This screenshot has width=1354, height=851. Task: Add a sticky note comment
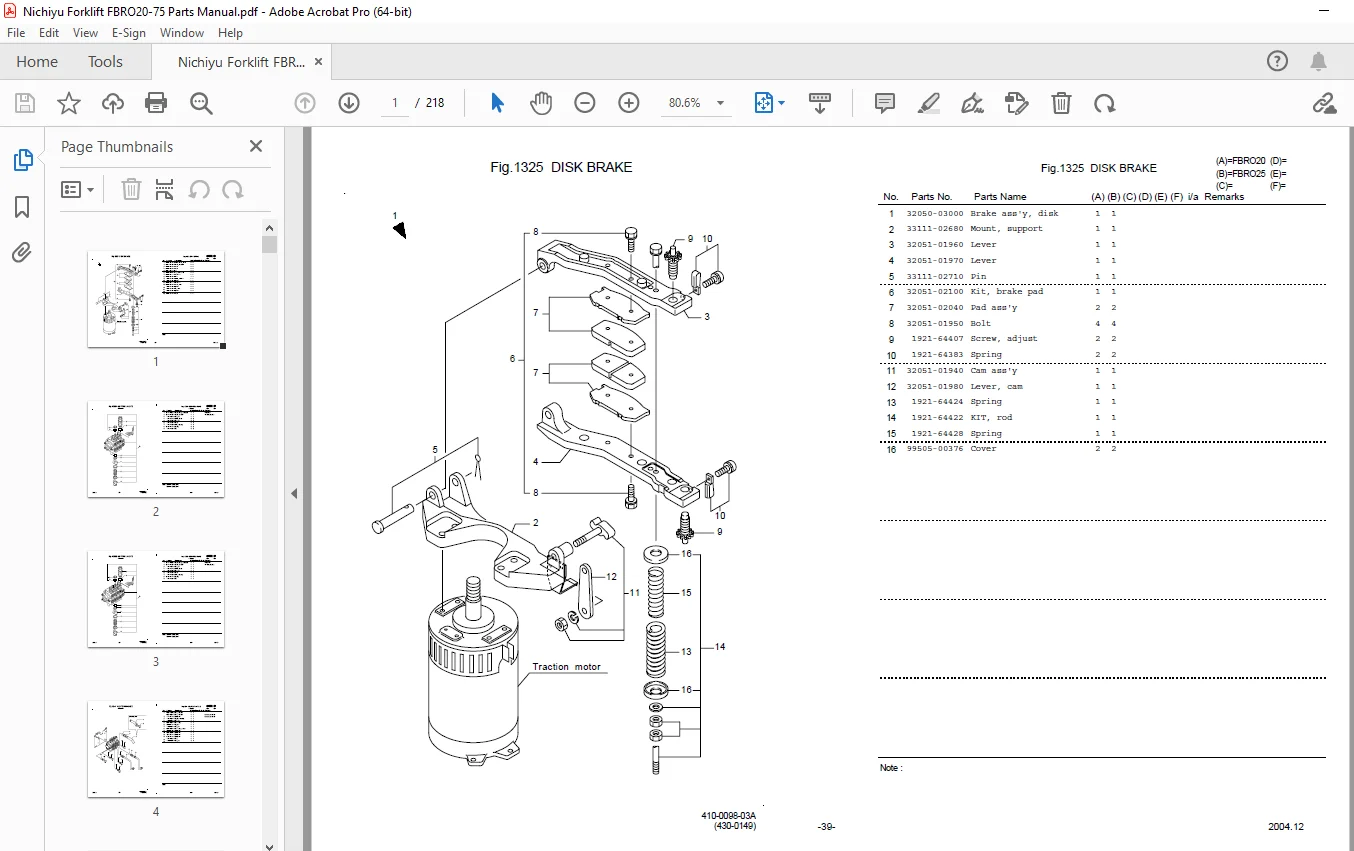884,103
